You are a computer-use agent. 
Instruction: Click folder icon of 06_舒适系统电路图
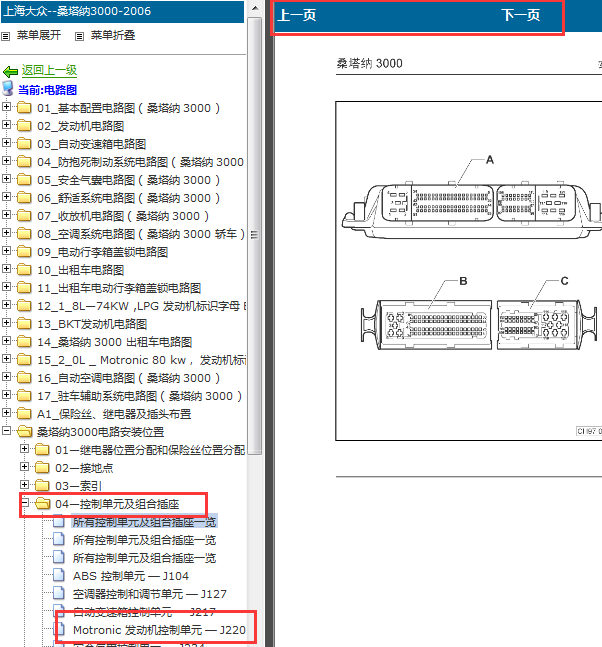pyautogui.click(x=24, y=198)
